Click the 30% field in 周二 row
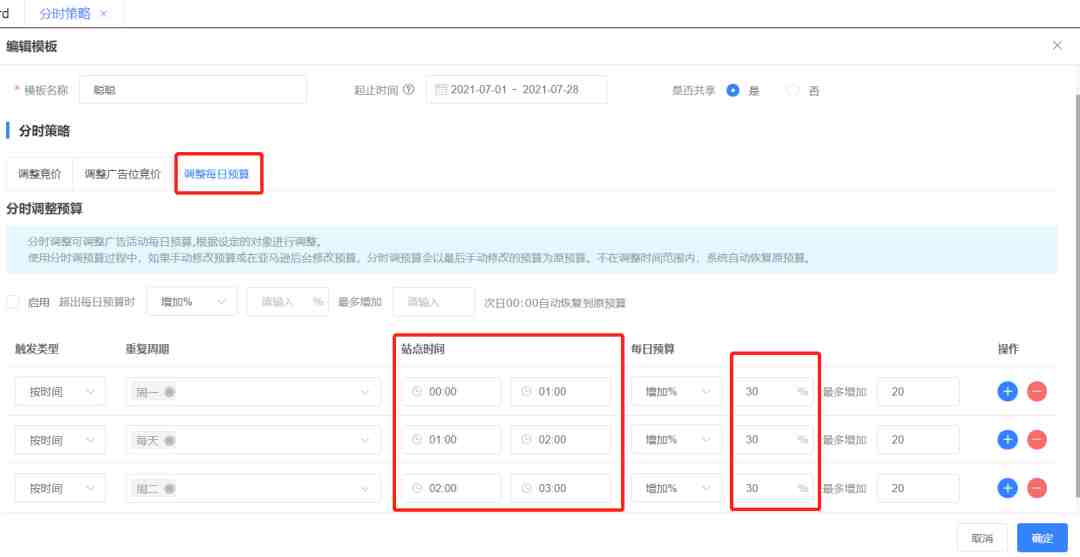The width and height of the screenshot is (1080, 557). 774,488
